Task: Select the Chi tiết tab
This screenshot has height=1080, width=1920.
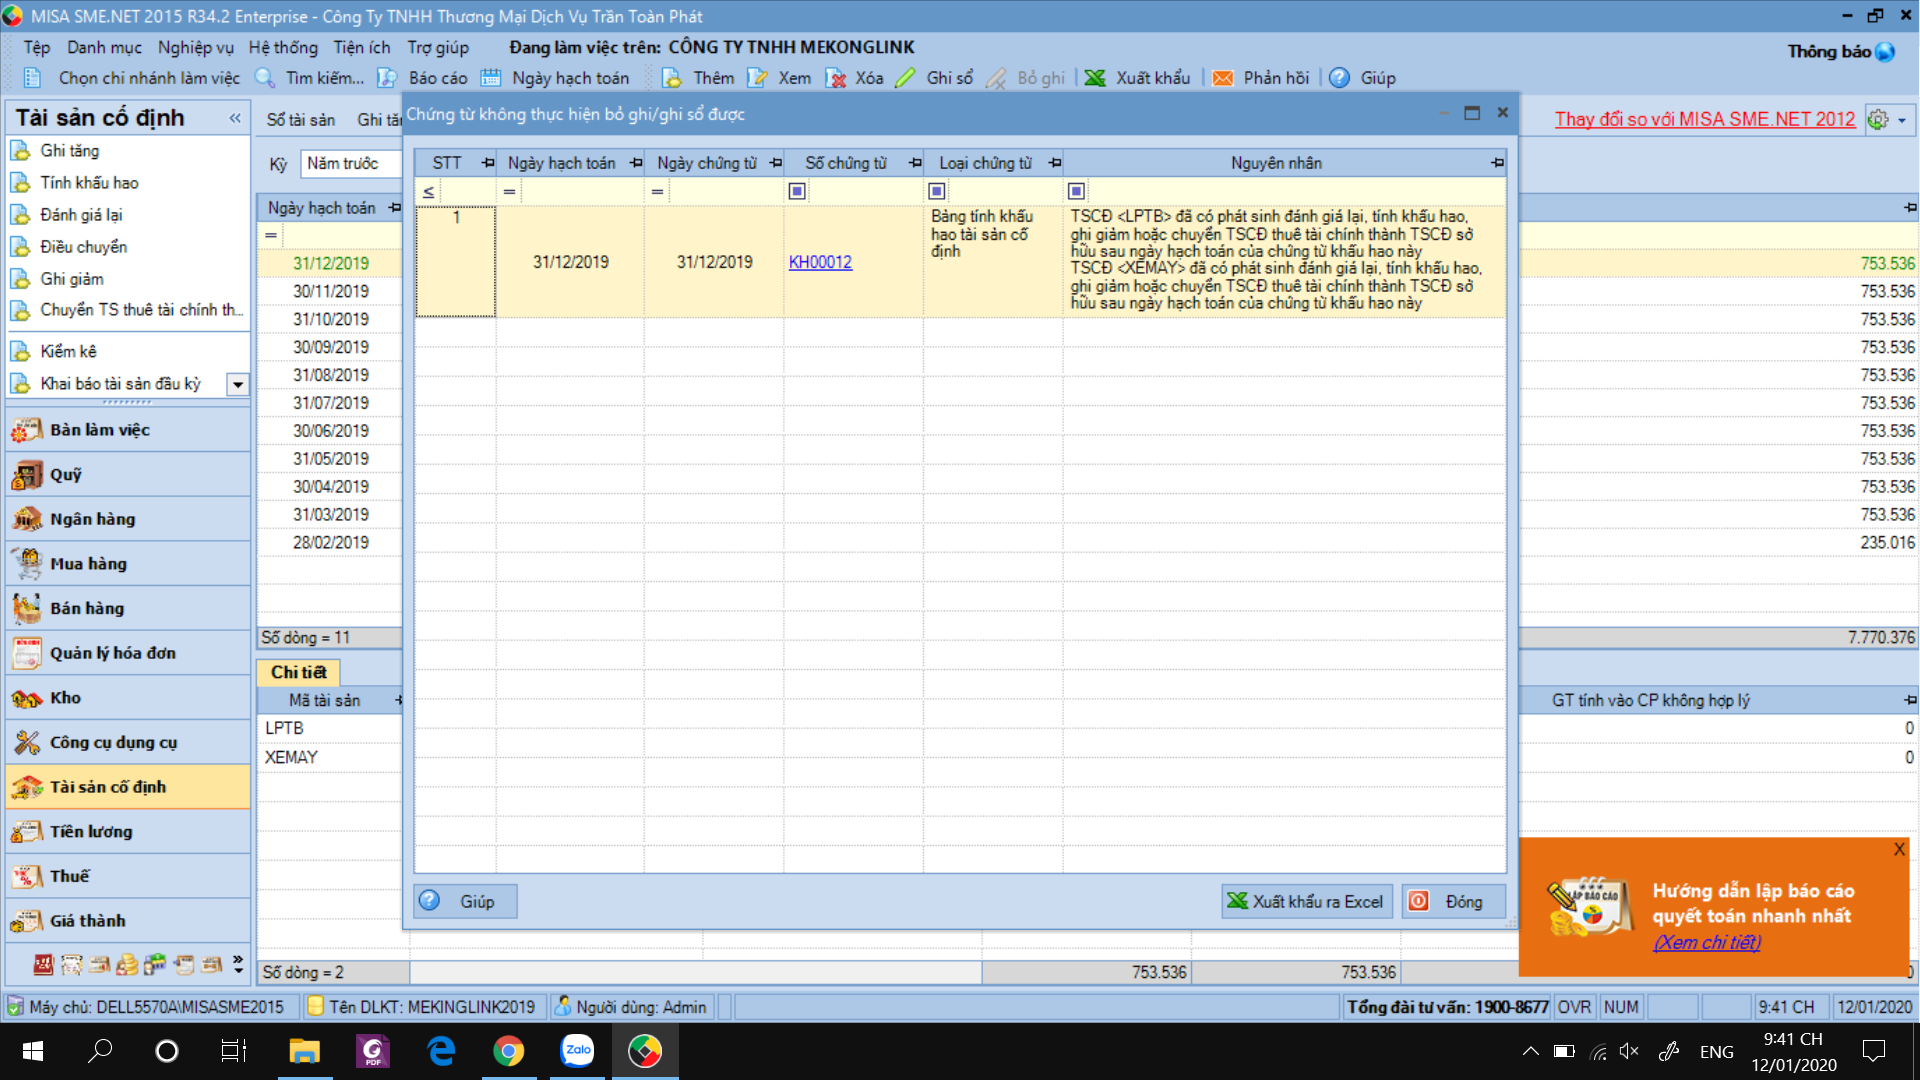Action: coord(298,673)
